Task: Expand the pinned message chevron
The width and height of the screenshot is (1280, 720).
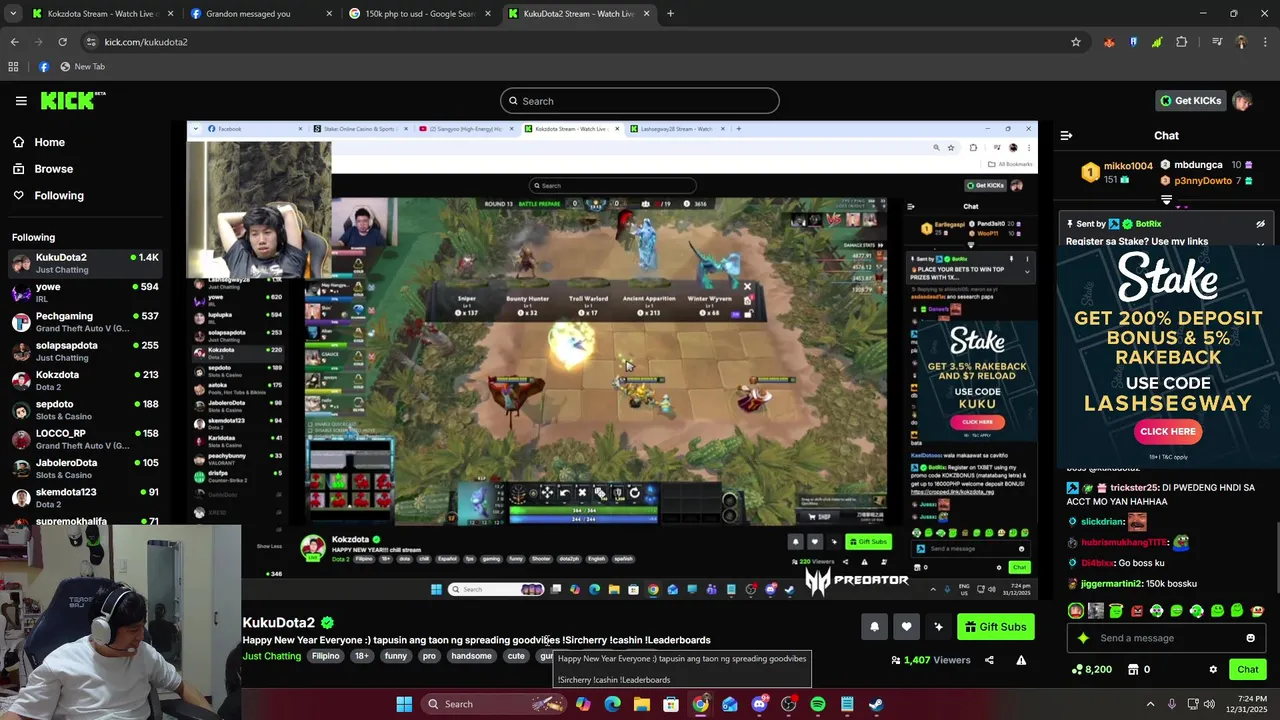Action: 1260,244
